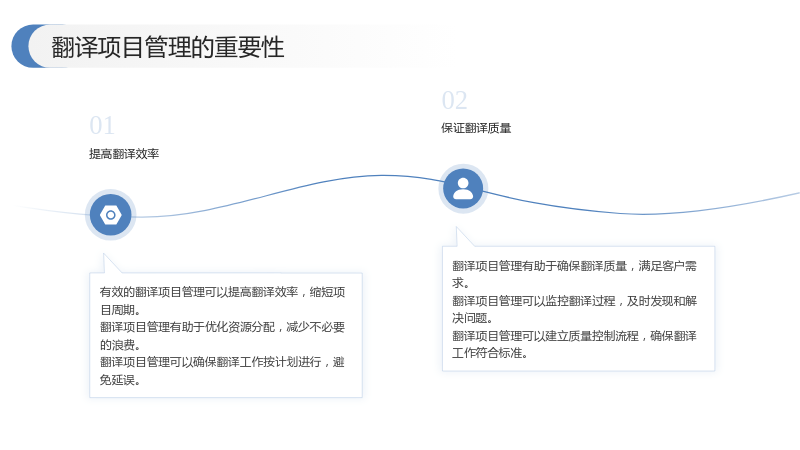Screen dimensions: 800x450
Task: Select the left text box about 缩短项目周期
Action: click(x=226, y=335)
